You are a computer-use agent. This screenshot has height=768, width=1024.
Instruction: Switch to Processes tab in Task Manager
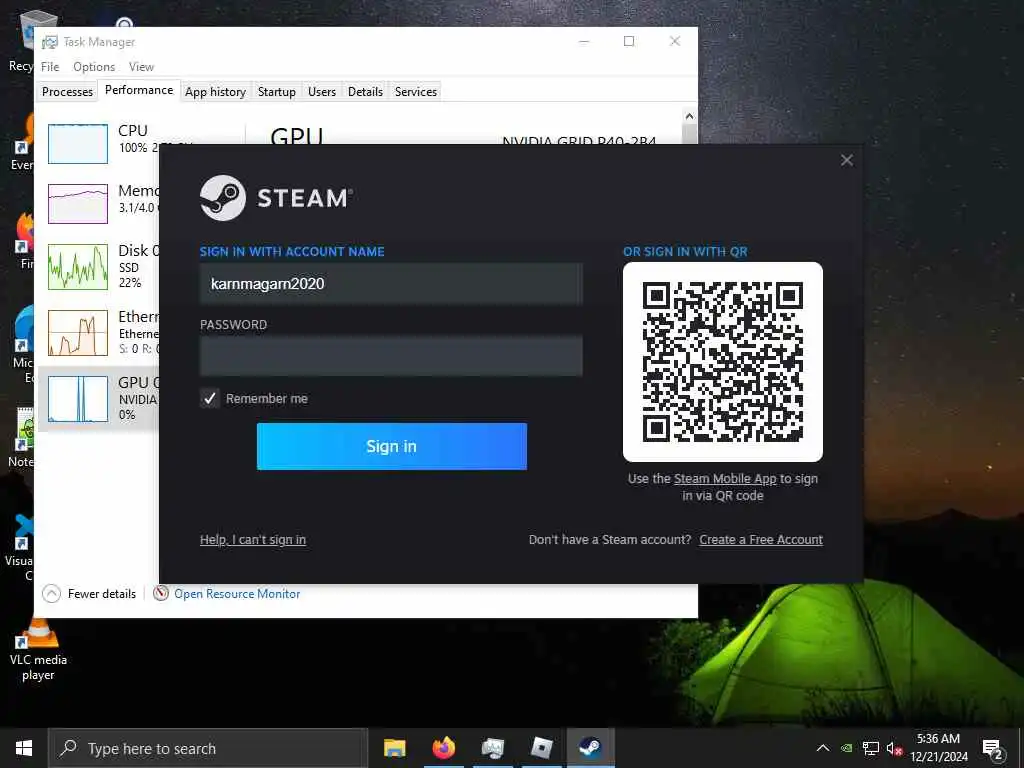[67, 91]
